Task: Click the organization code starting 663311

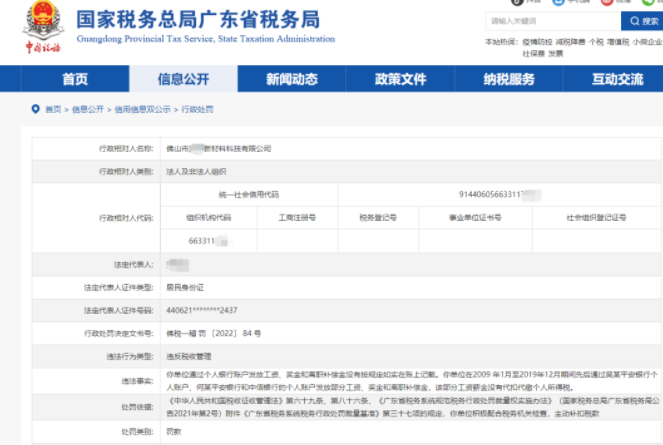Action: click(x=208, y=241)
